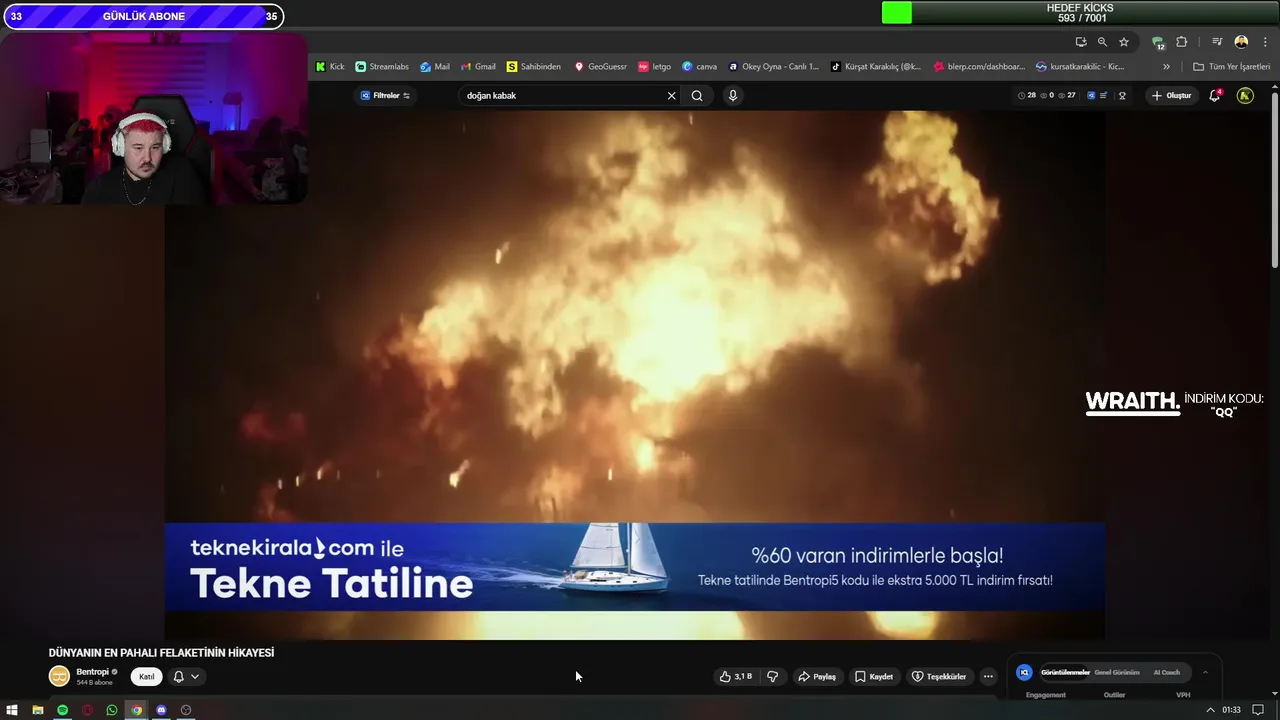Open the Filtreler filter button
Screen dimensions: 1280x720
[385, 96]
